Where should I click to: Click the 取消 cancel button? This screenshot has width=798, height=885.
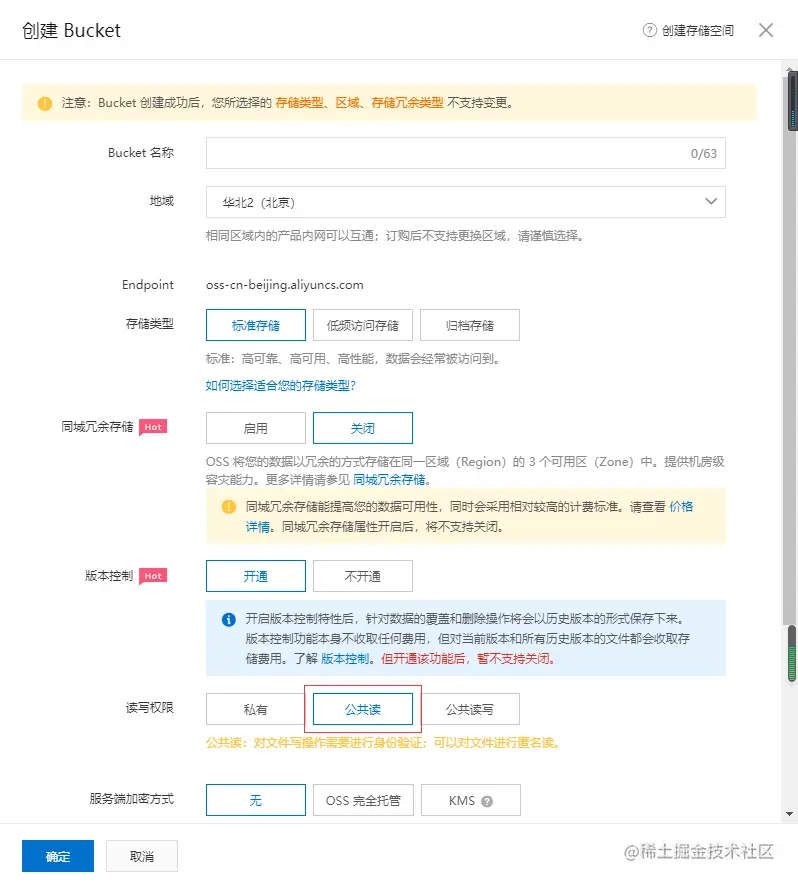point(142,856)
